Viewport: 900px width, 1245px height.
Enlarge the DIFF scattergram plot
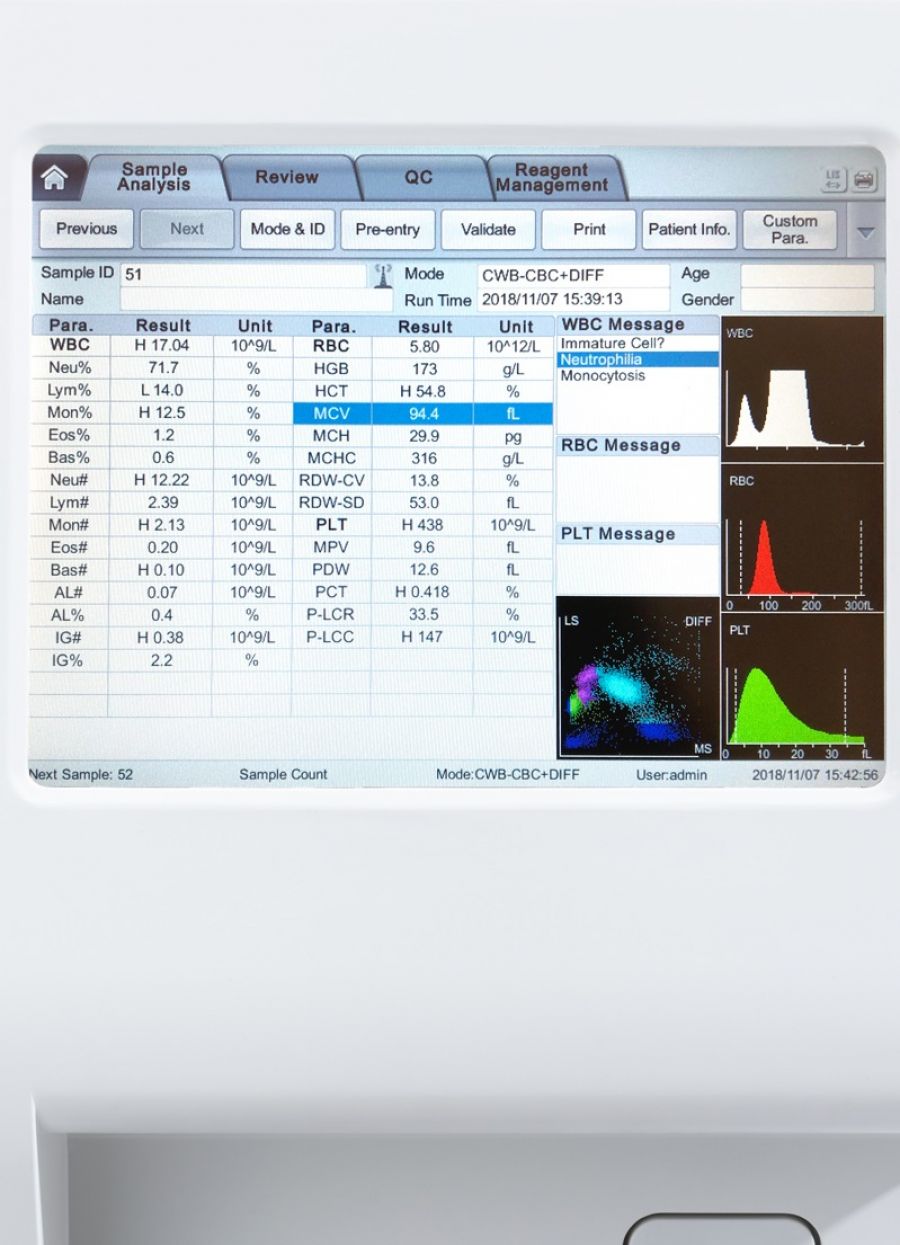(638, 678)
